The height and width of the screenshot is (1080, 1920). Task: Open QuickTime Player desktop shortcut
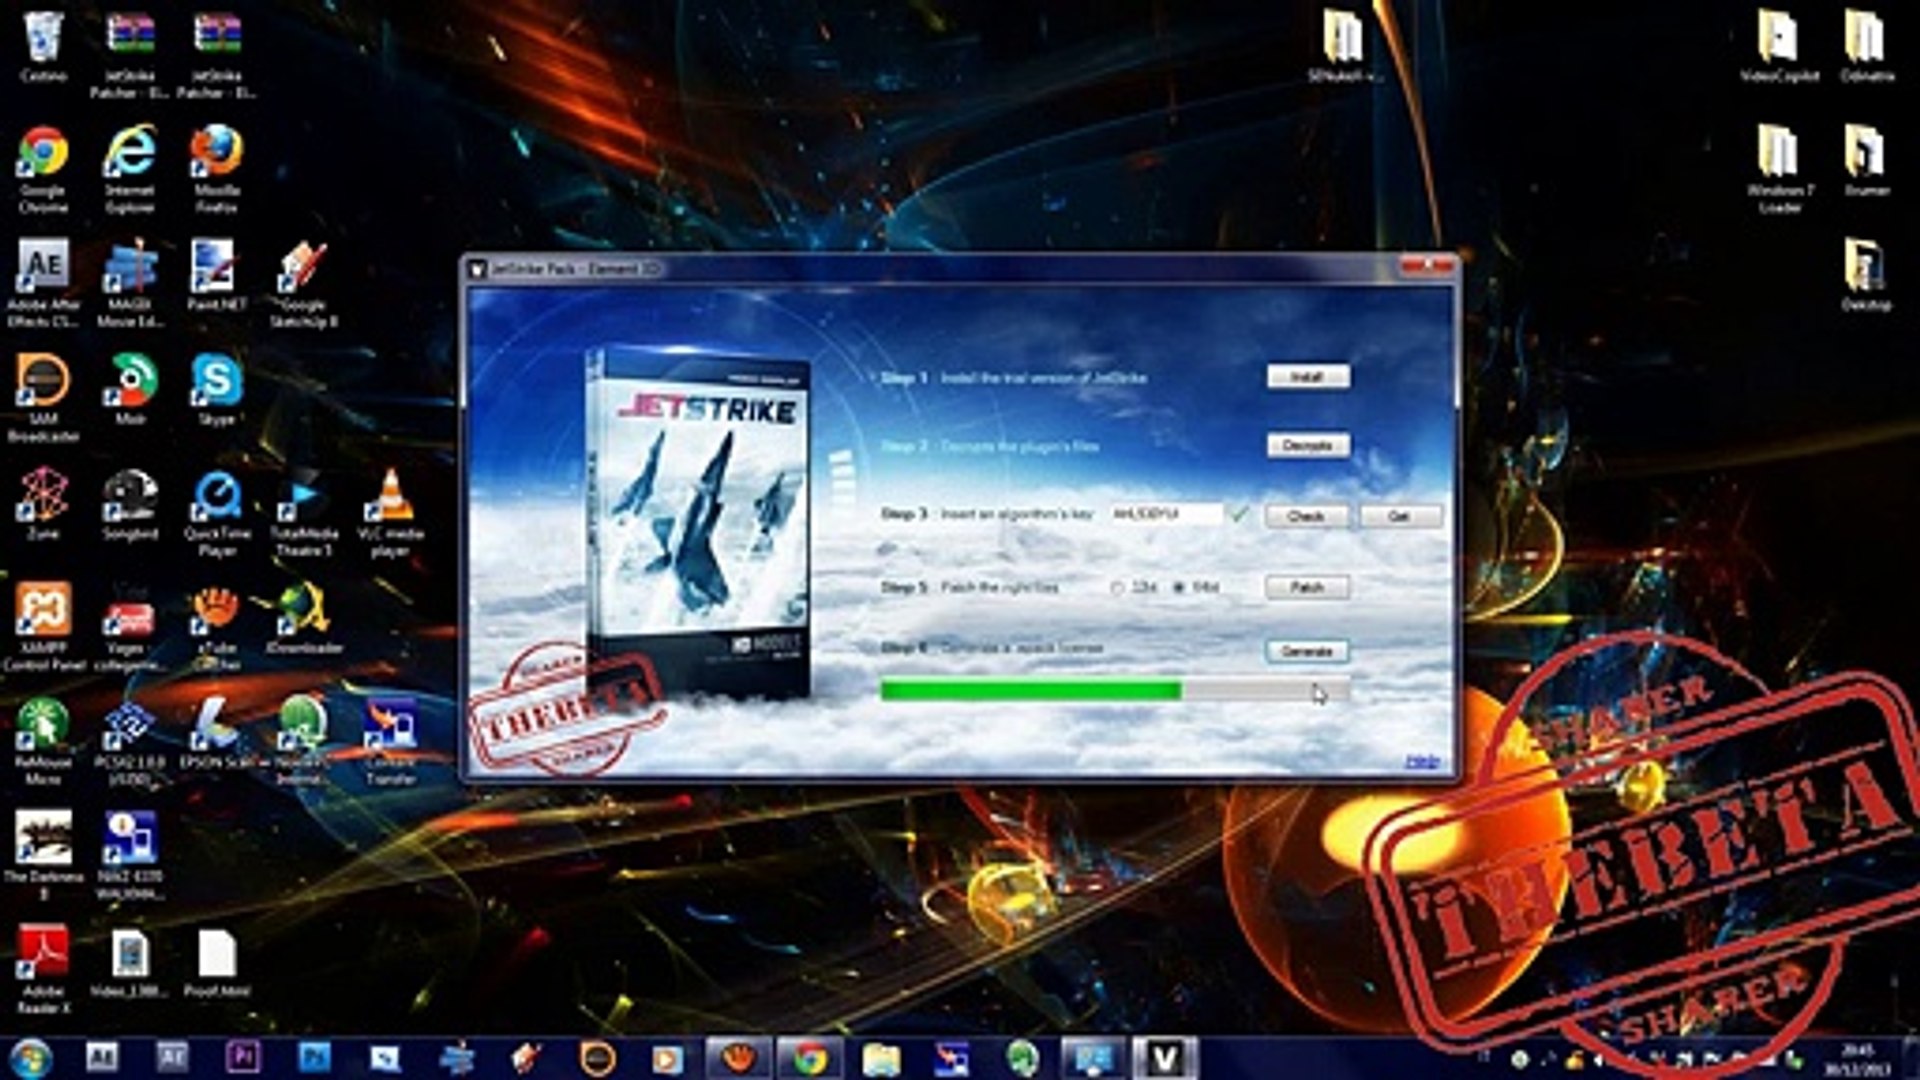click(x=217, y=497)
